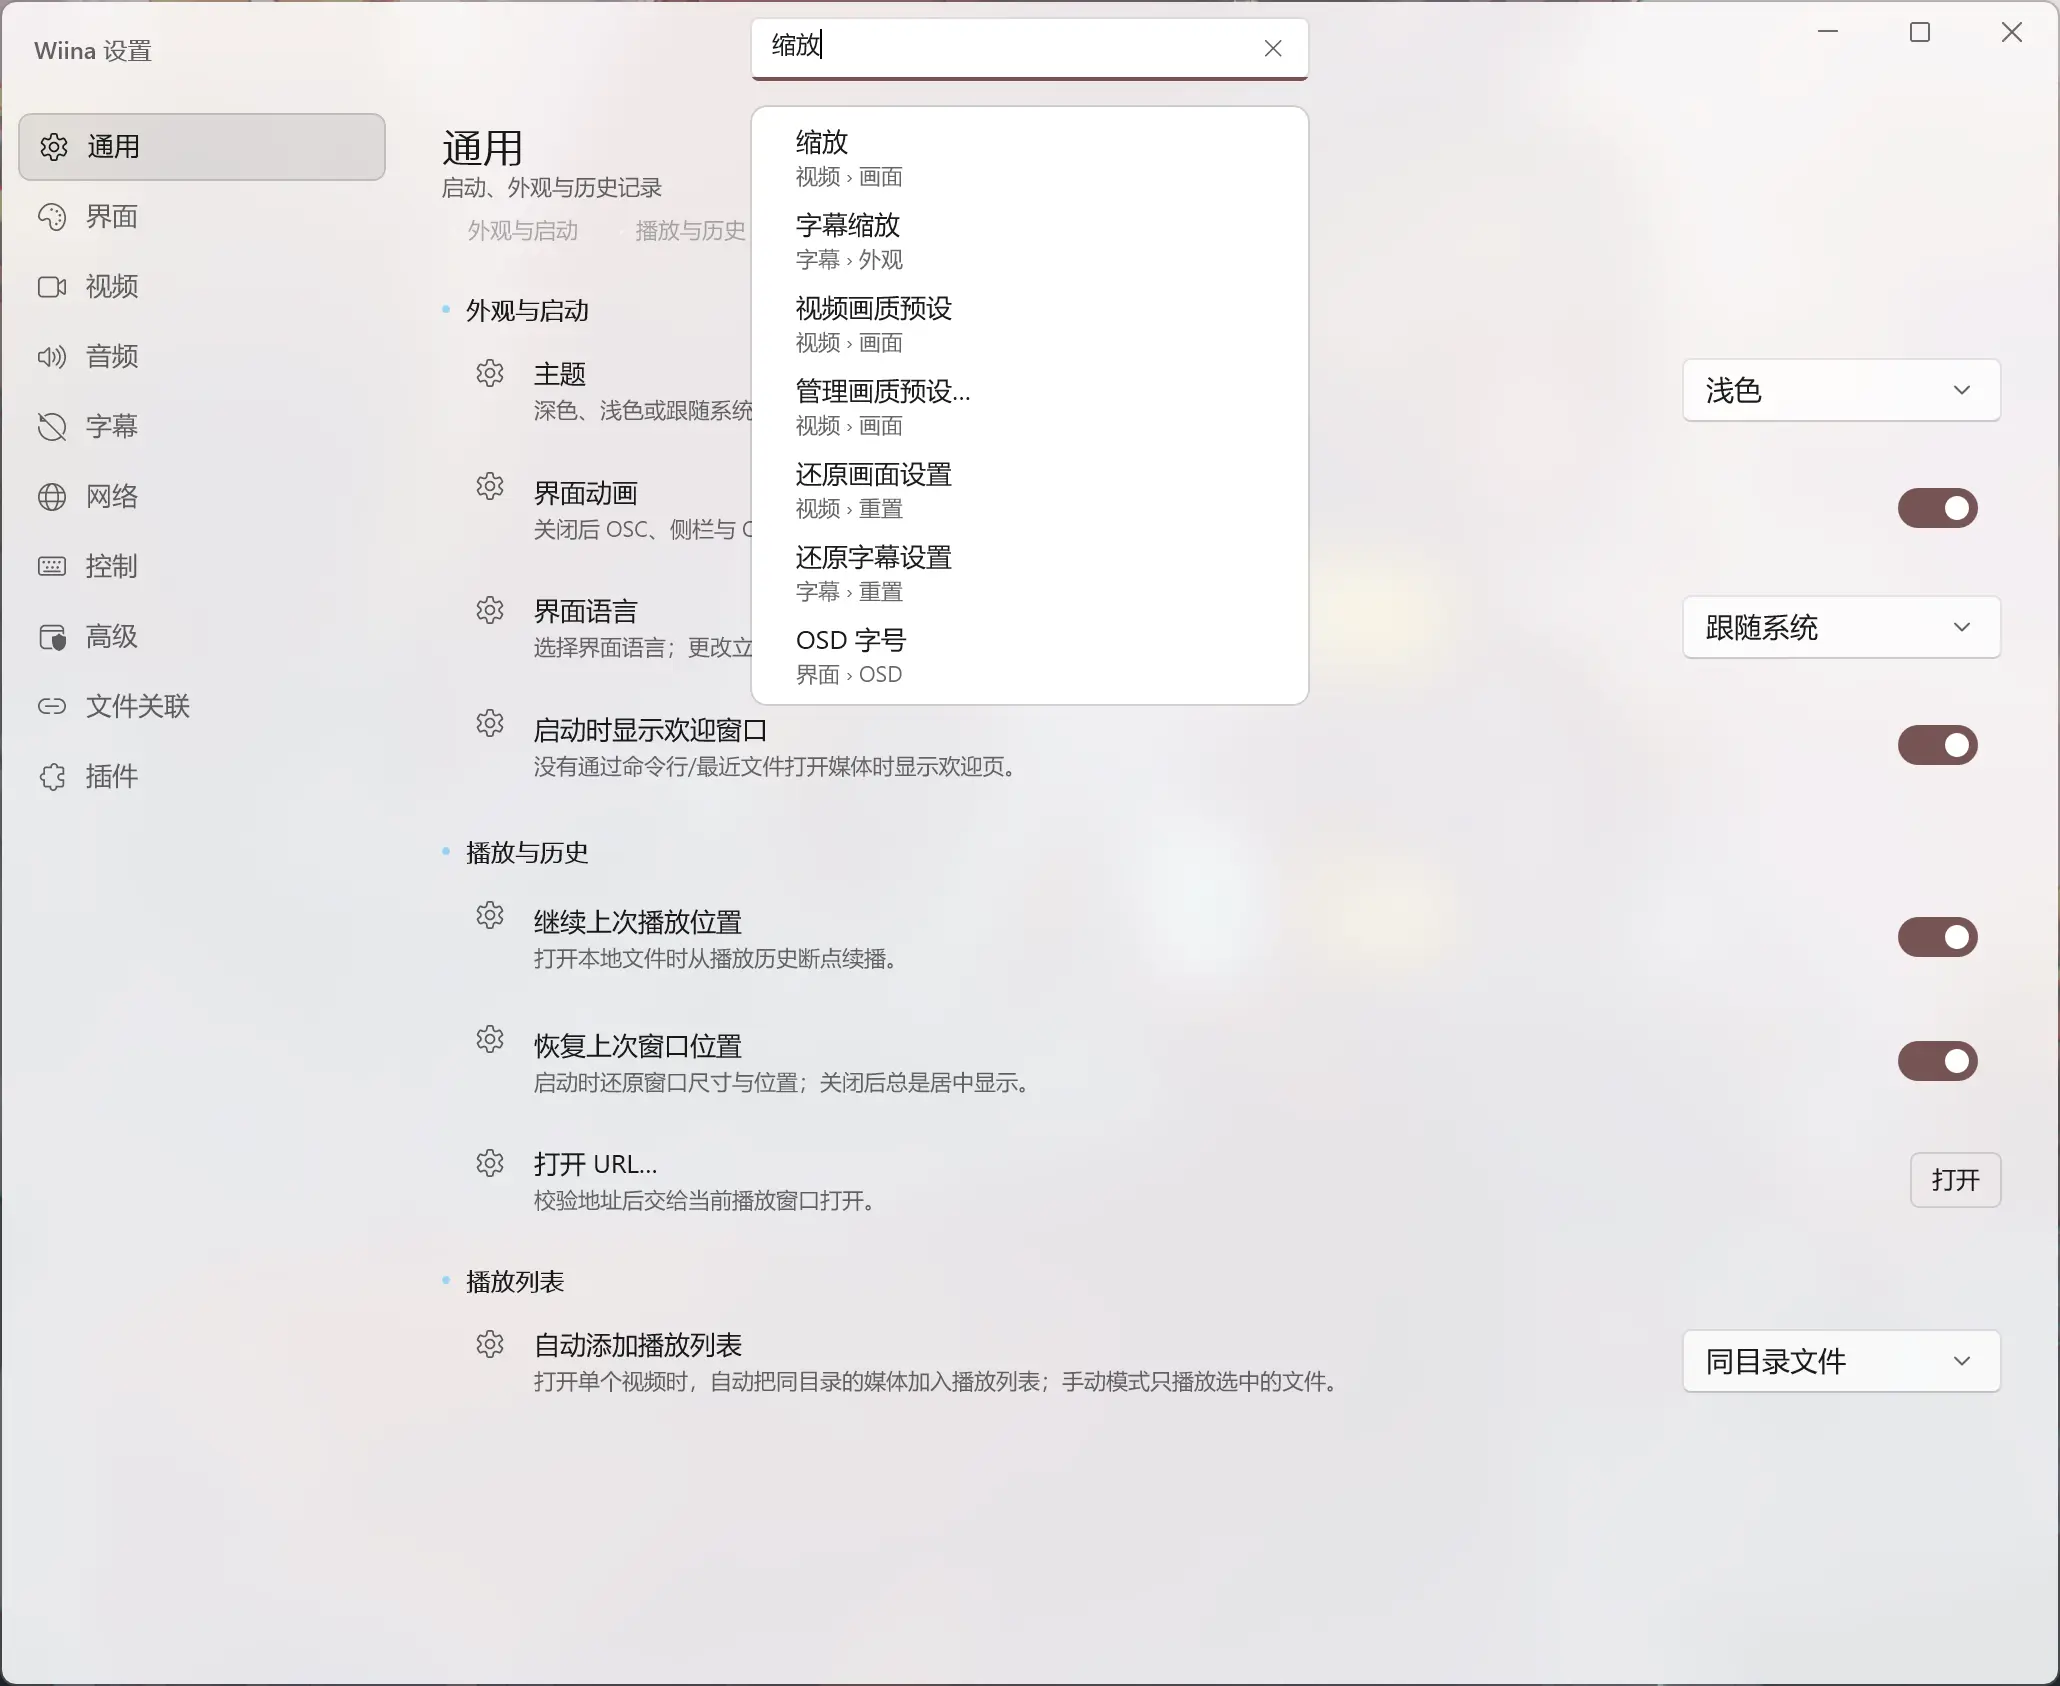Choose the 还原画面设置 search result
The height and width of the screenshot is (1686, 2060).
[x=1030, y=490]
